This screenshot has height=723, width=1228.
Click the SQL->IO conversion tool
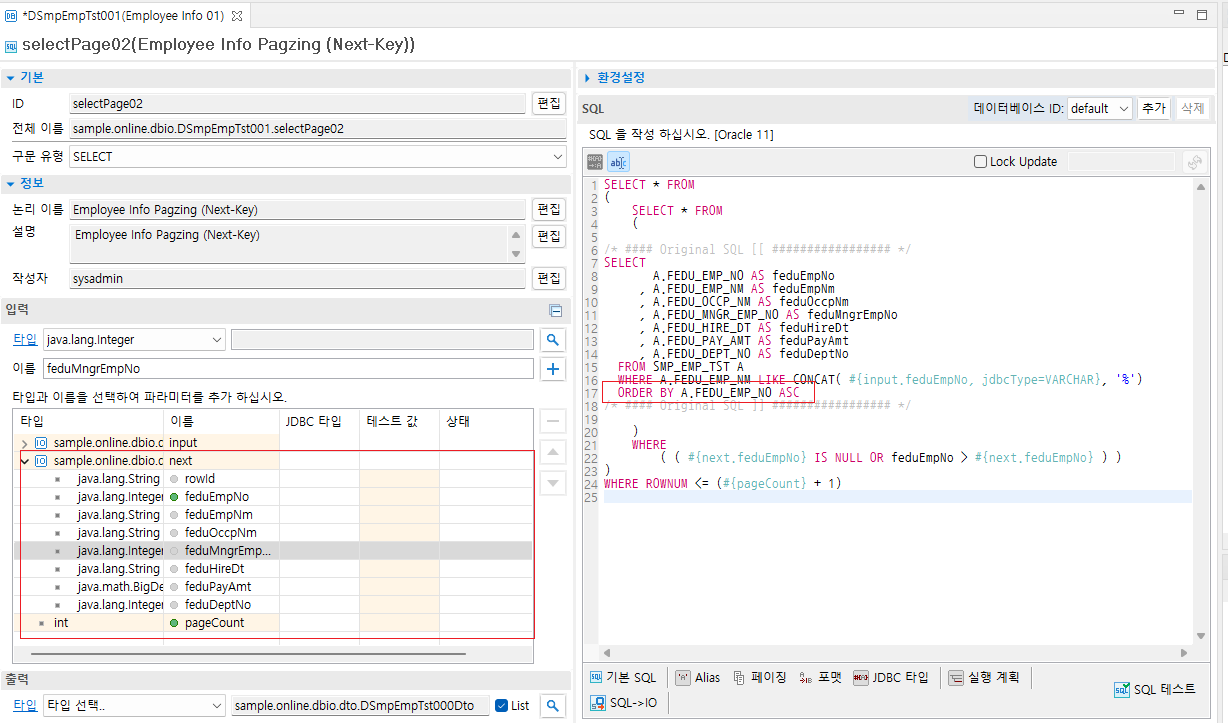[624, 703]
